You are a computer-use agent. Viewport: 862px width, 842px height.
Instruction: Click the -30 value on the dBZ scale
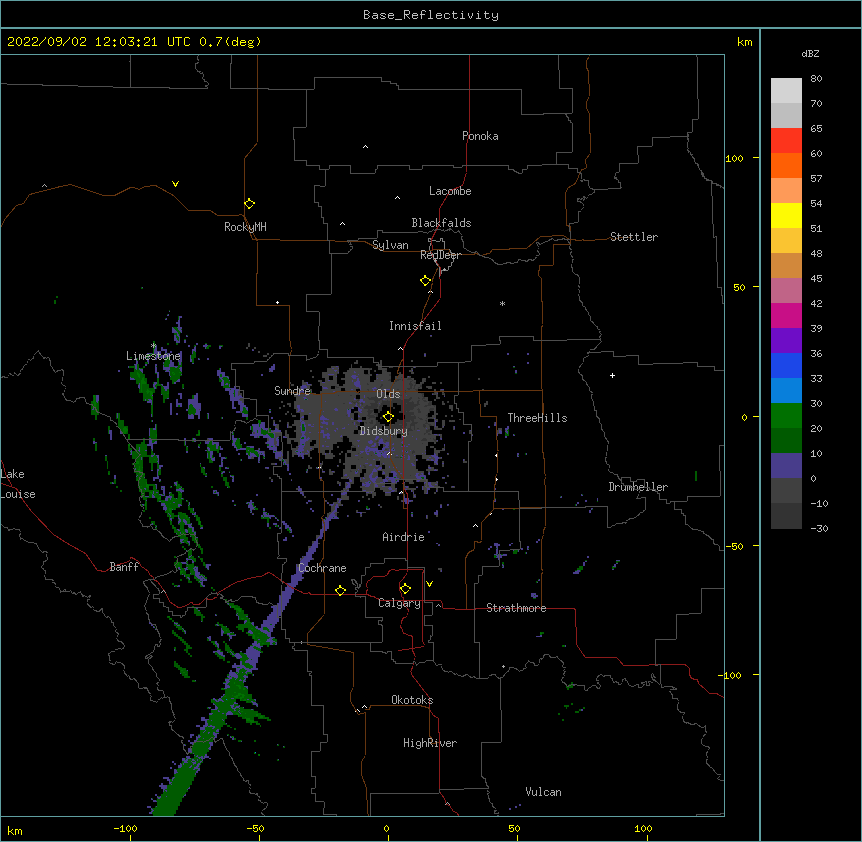[x=819, y=528]
